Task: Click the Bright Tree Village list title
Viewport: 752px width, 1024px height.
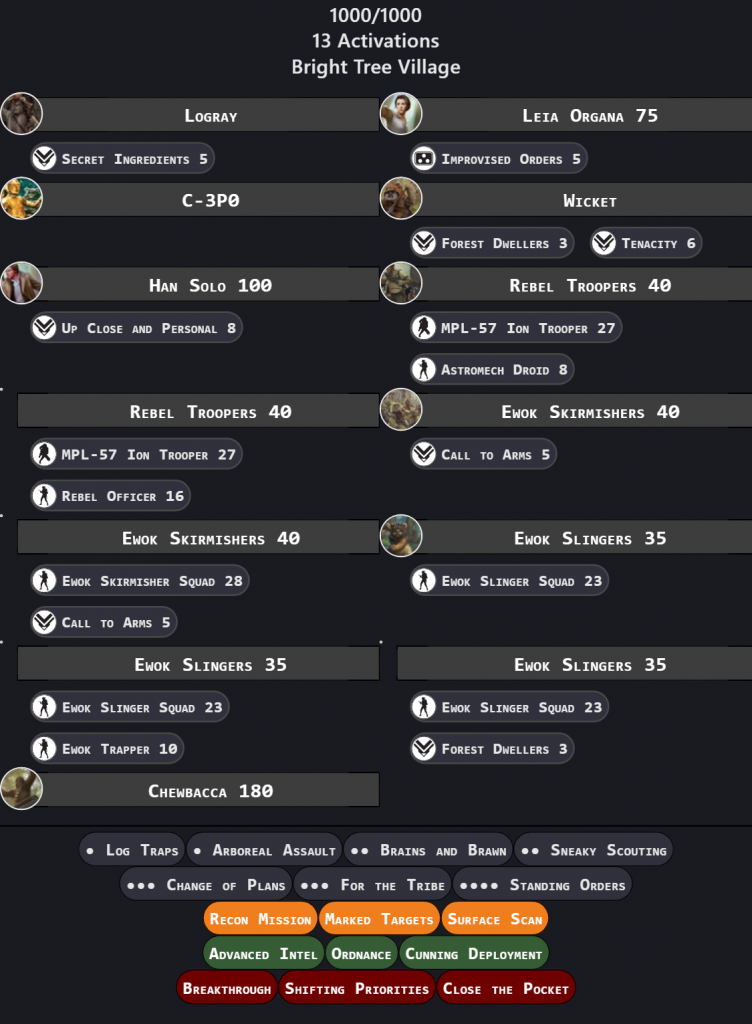Action: 375,68
